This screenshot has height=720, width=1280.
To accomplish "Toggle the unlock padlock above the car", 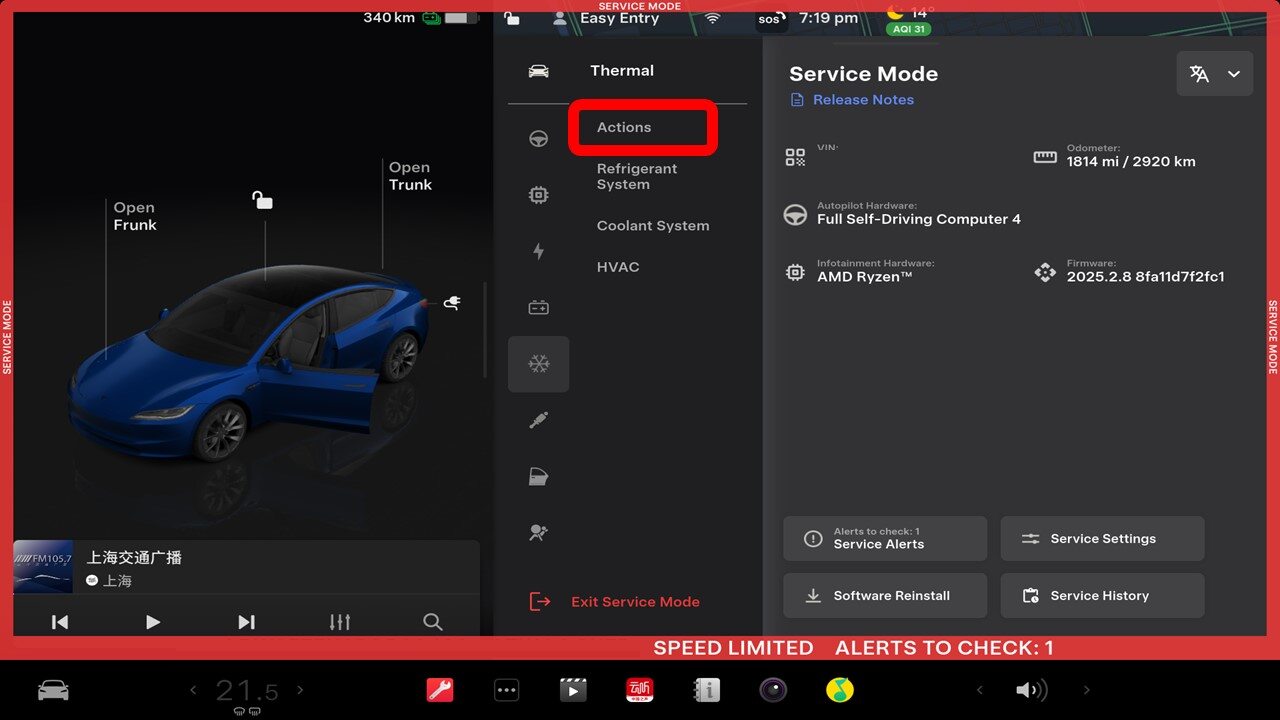I will [x=262, y=201].
